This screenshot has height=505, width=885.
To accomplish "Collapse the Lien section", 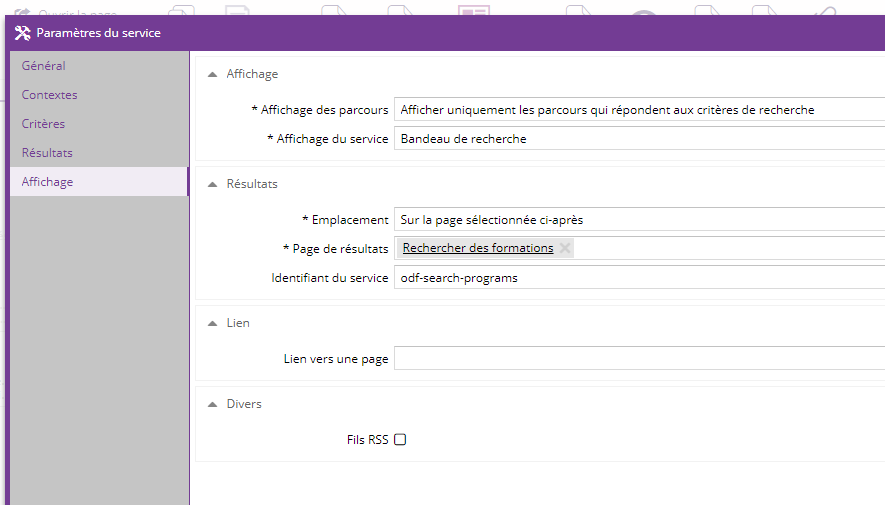I will 212,323.
